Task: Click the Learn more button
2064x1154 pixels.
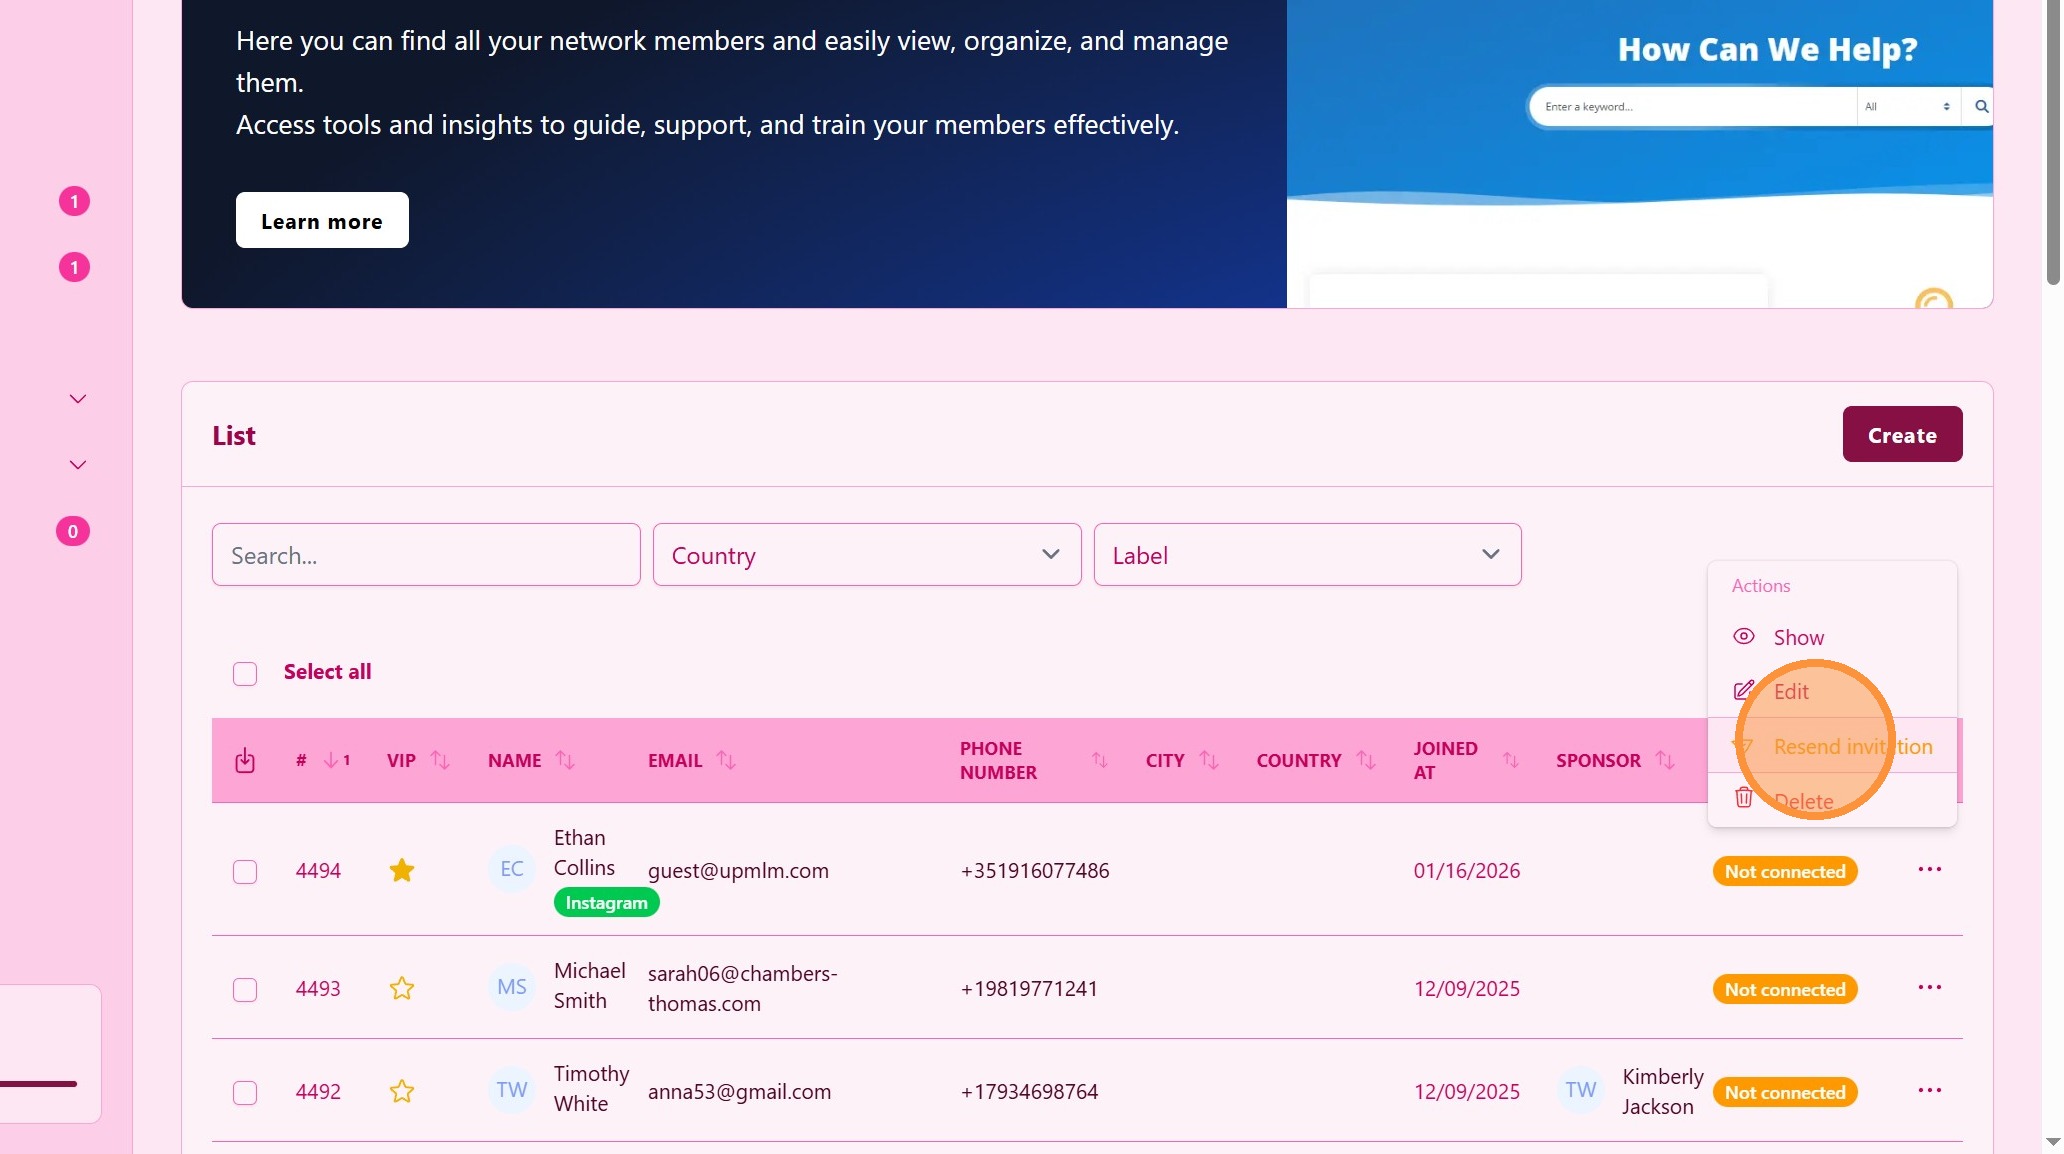Action: (322, 221)
